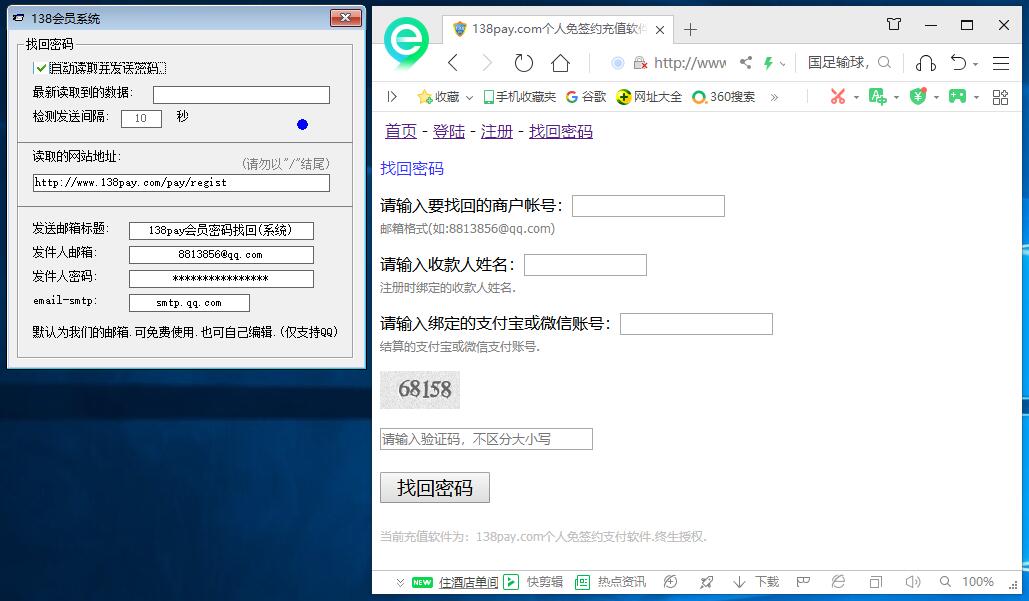The image size is (1029, 601).
Task: Reload the page with the refresh icon
Action: pyautogui.click(x=523, y=63)
